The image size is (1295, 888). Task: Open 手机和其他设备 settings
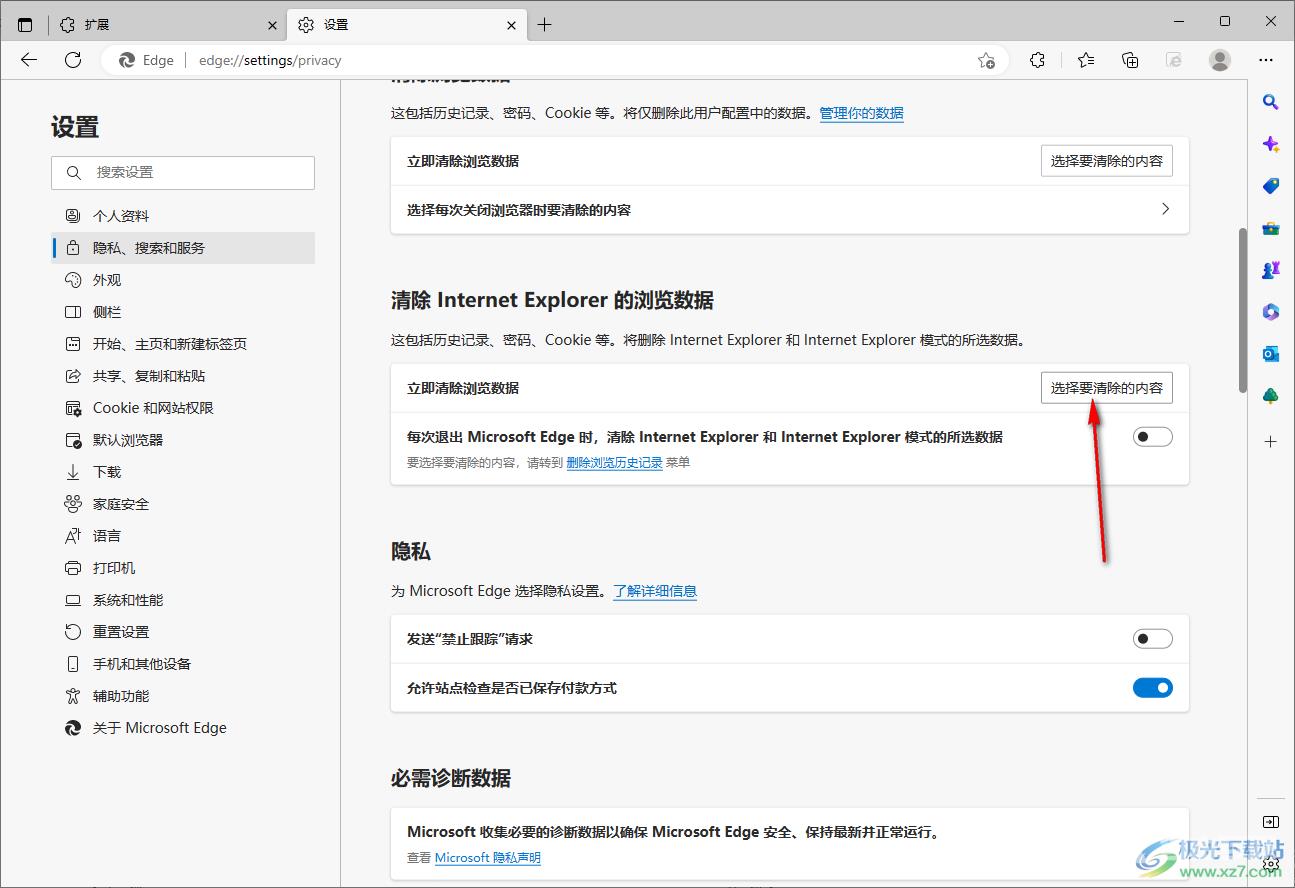tap(183, 664)
